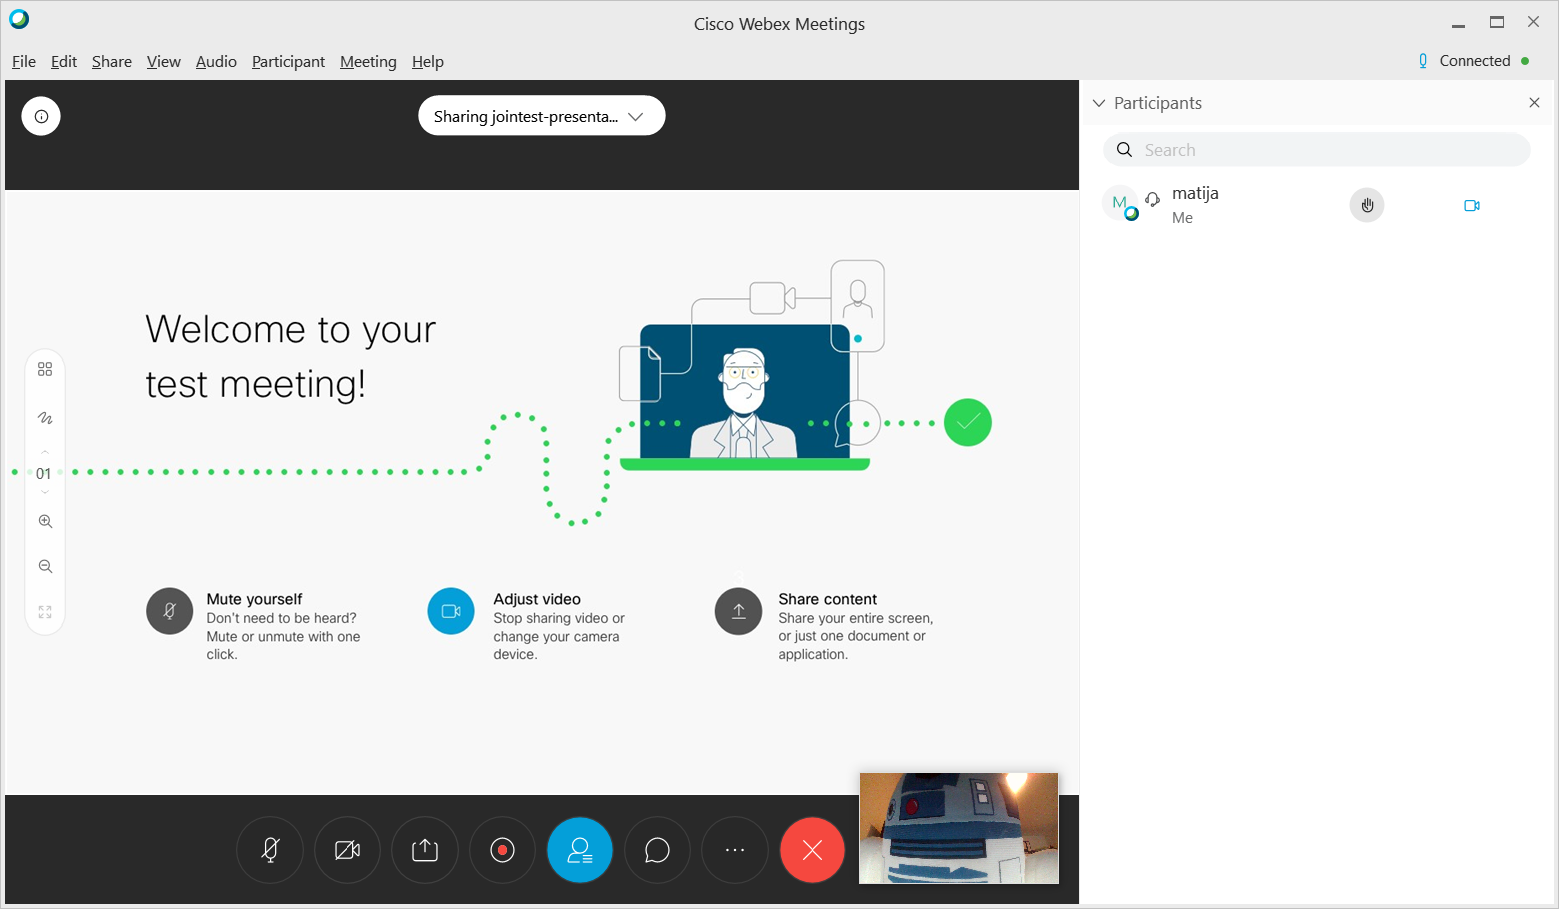
Task: Click the Adjust video slide icon
Action: [x=451, y=611]
